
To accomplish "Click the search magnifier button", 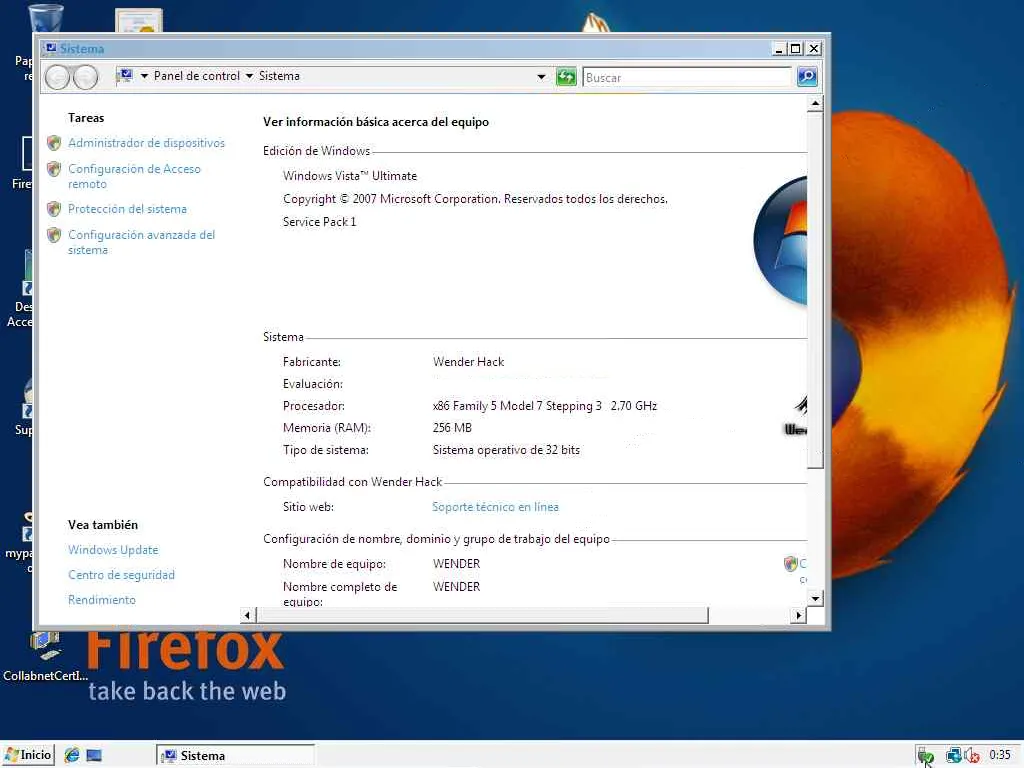I will tap(807, 77).
